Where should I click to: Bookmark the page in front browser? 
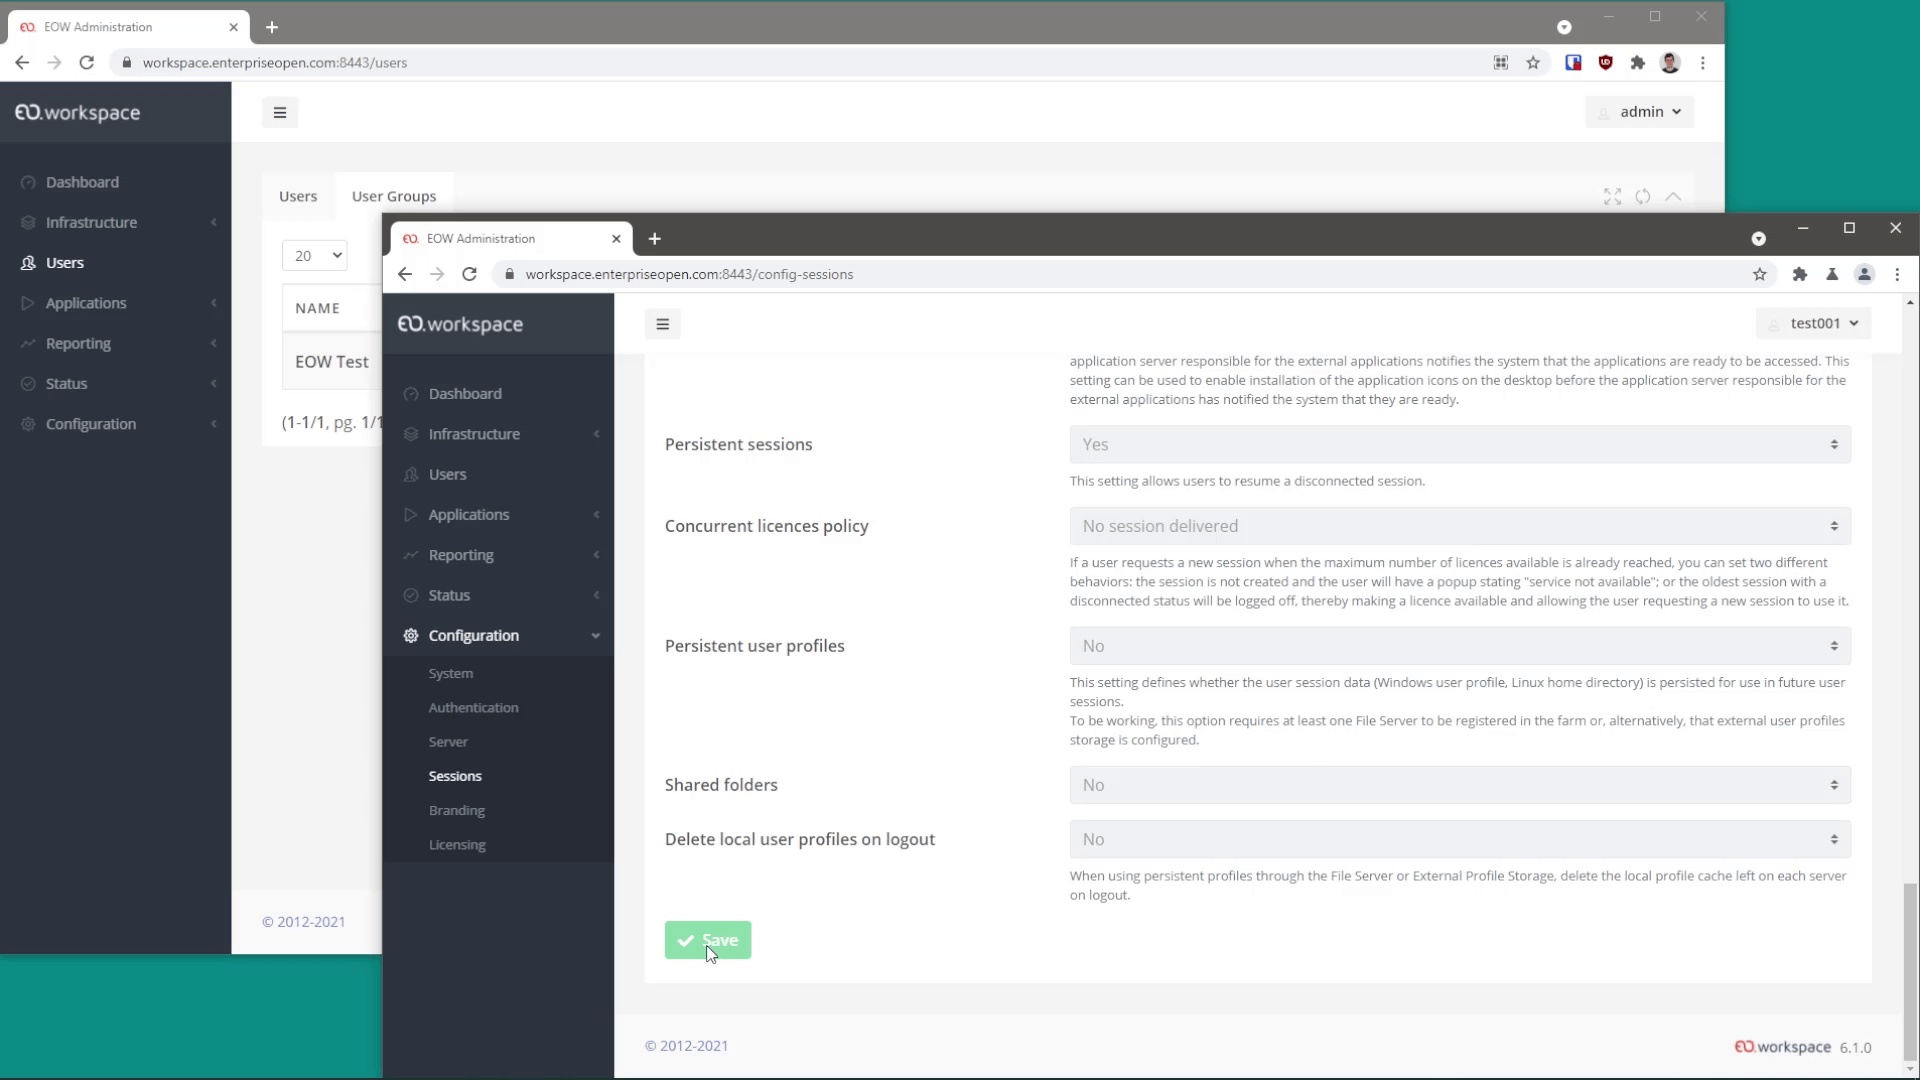click(x=1760, y=274)
